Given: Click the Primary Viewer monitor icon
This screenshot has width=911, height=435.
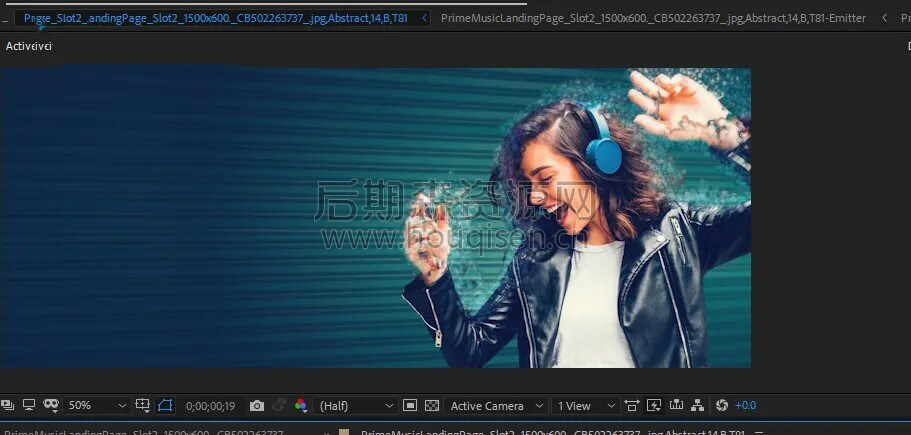Looking at the screenshot, I should pyautogui.click(x=29, y=405).
